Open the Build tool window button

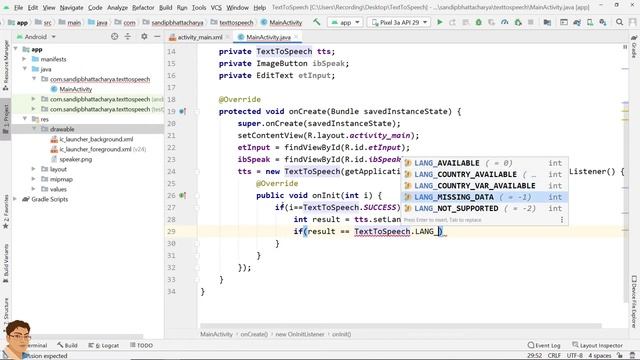point(67,345)
